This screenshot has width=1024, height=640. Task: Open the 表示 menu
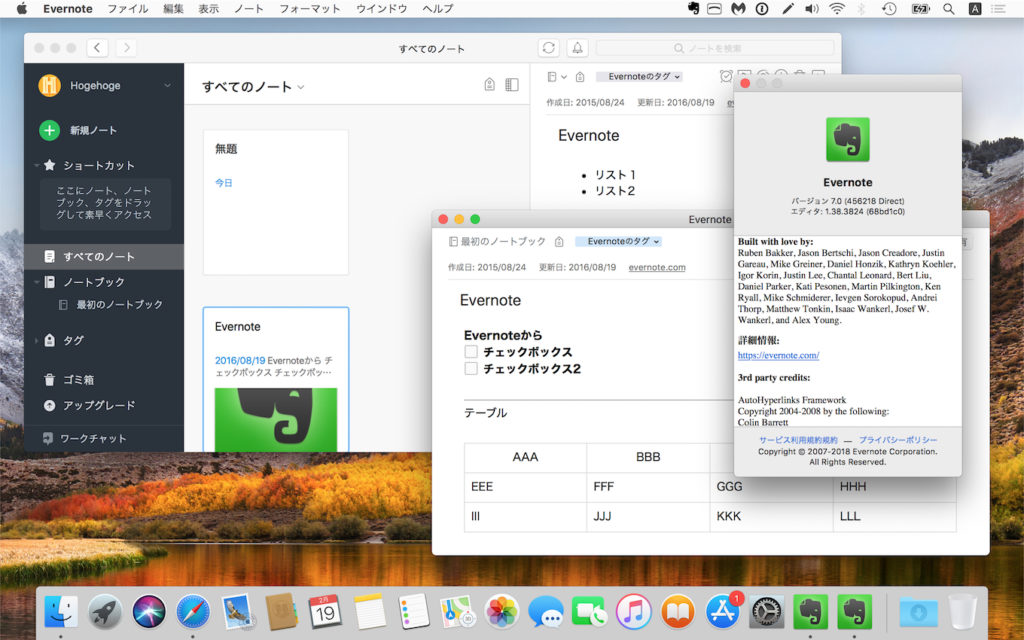(x=208, y=8)
